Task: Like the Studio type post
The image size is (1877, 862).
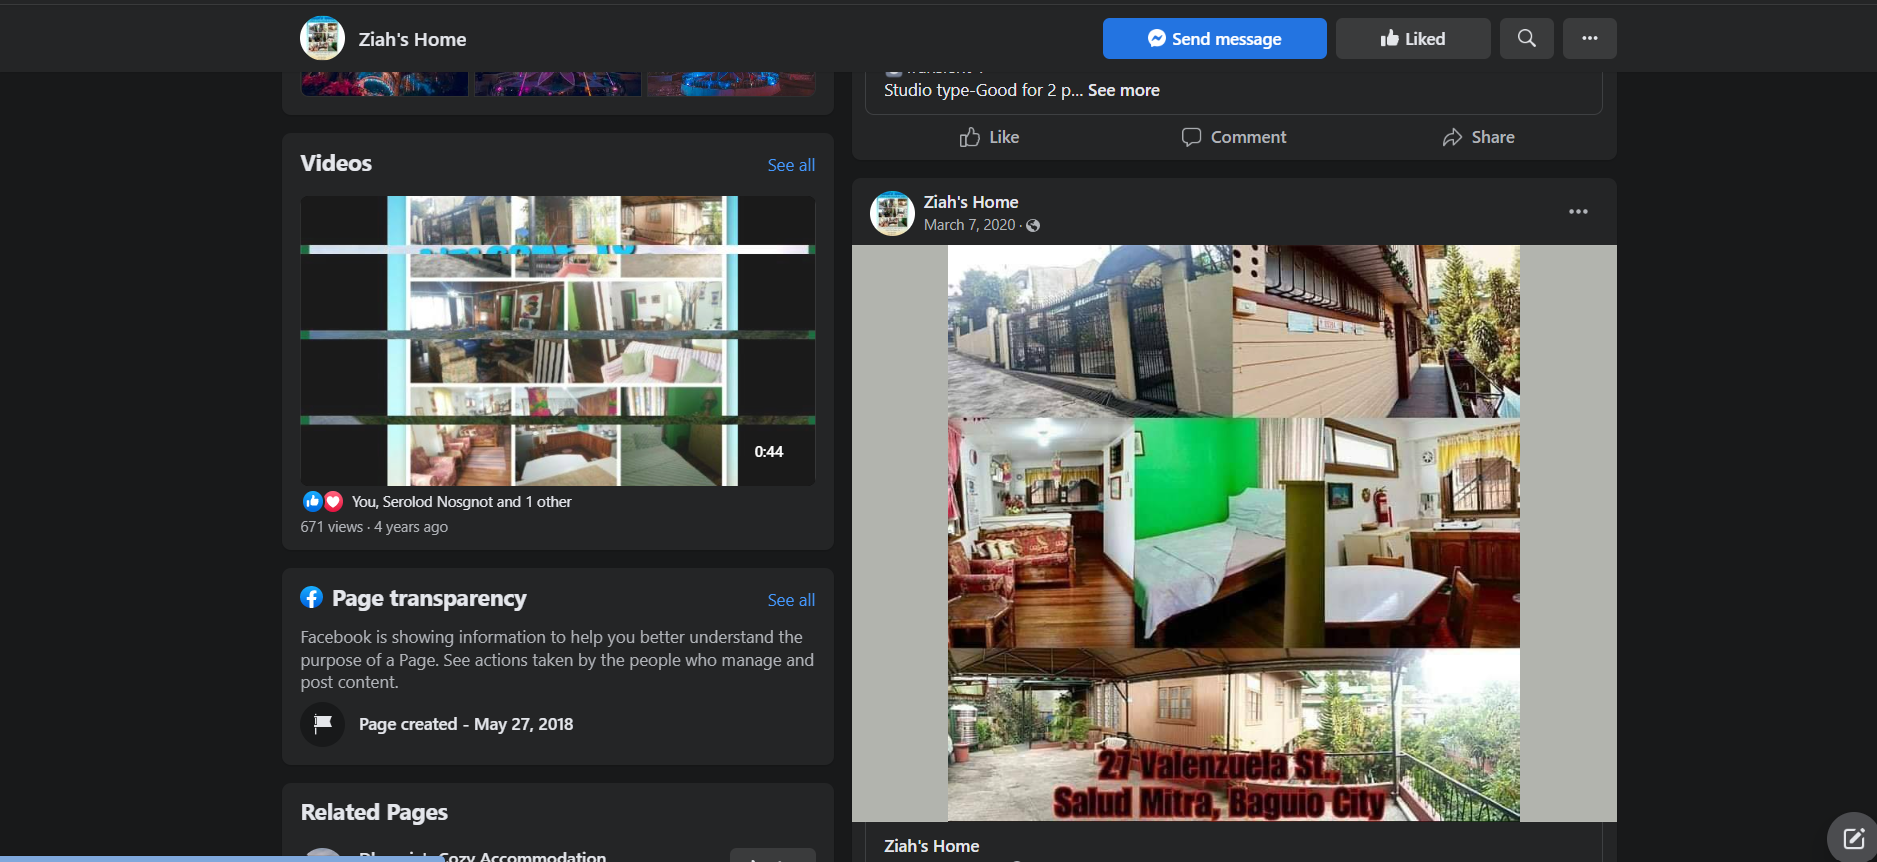Action: [x=989, y=137]
